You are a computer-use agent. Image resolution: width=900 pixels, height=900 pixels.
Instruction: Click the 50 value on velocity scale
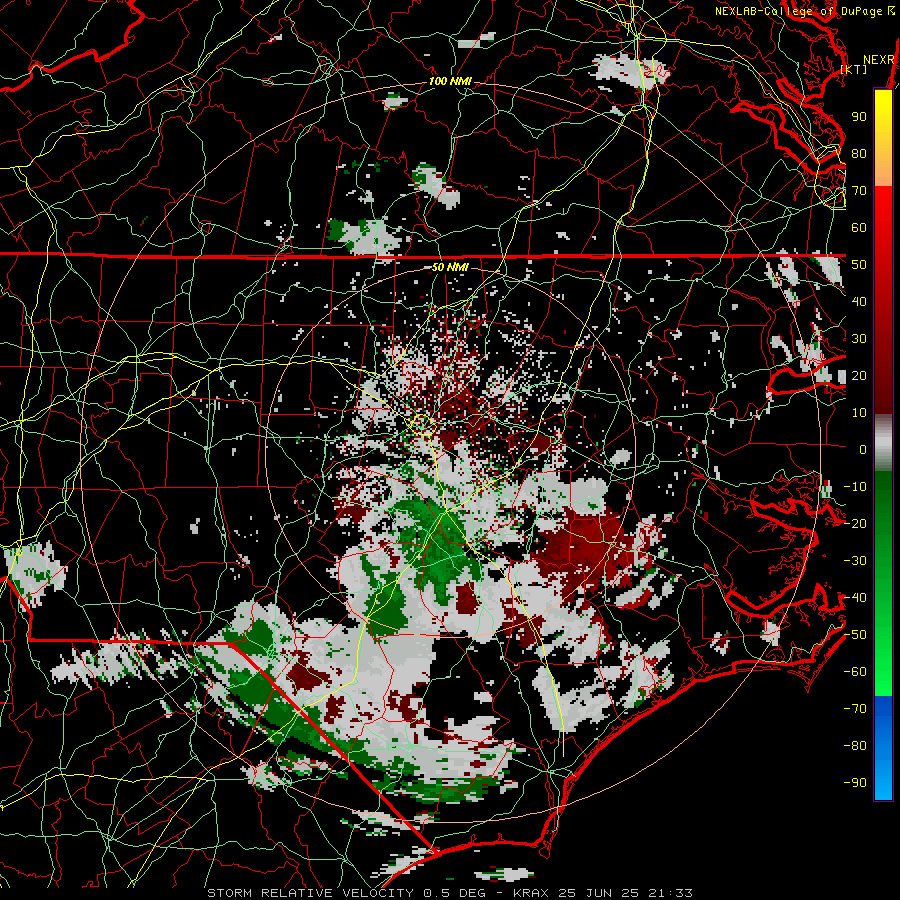(x=859, y=265)
